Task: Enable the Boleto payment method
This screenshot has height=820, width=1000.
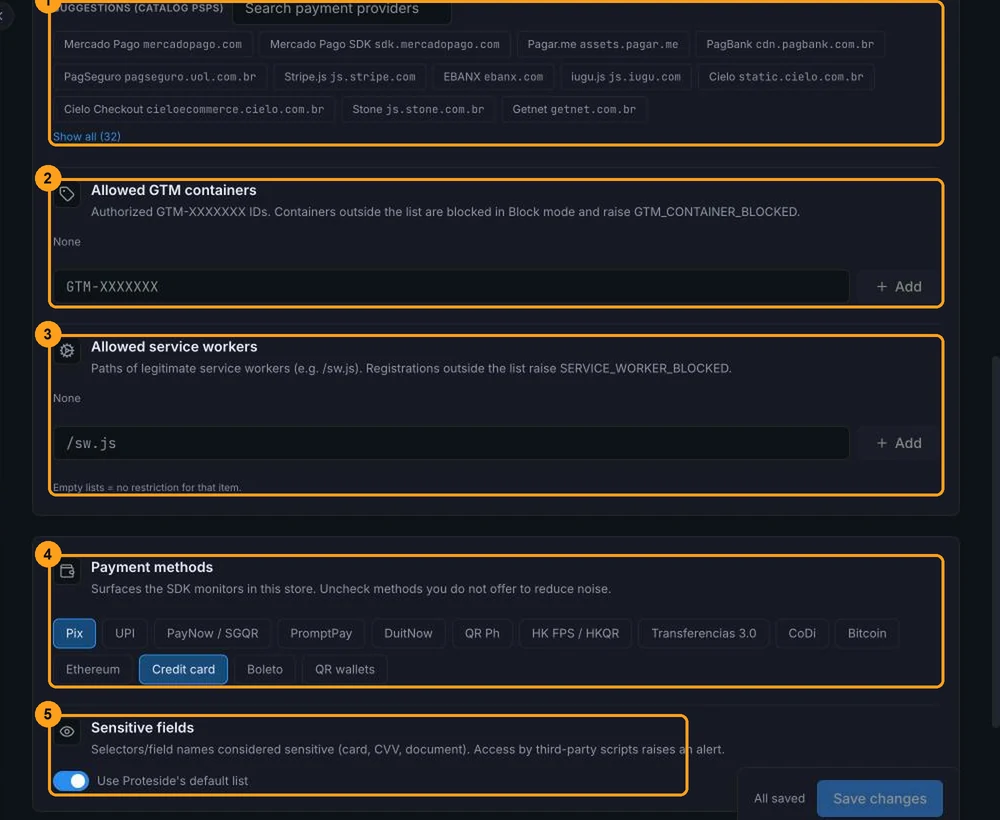Action: [265, 670]
